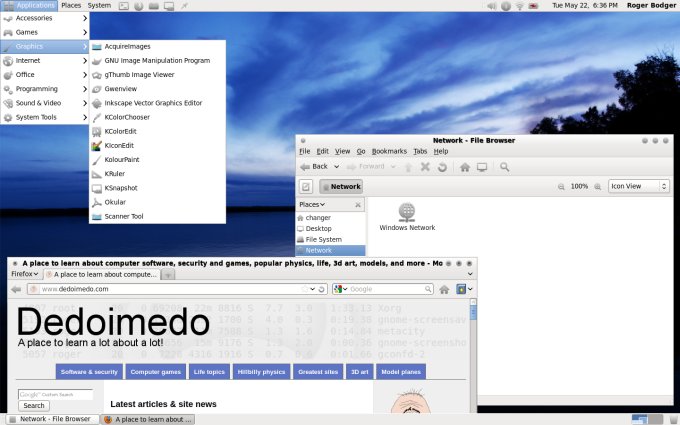The width and height of the screenshot is (680, 425).
Task: Click the Search magnifier in File Browser
Action: (504, 167)
